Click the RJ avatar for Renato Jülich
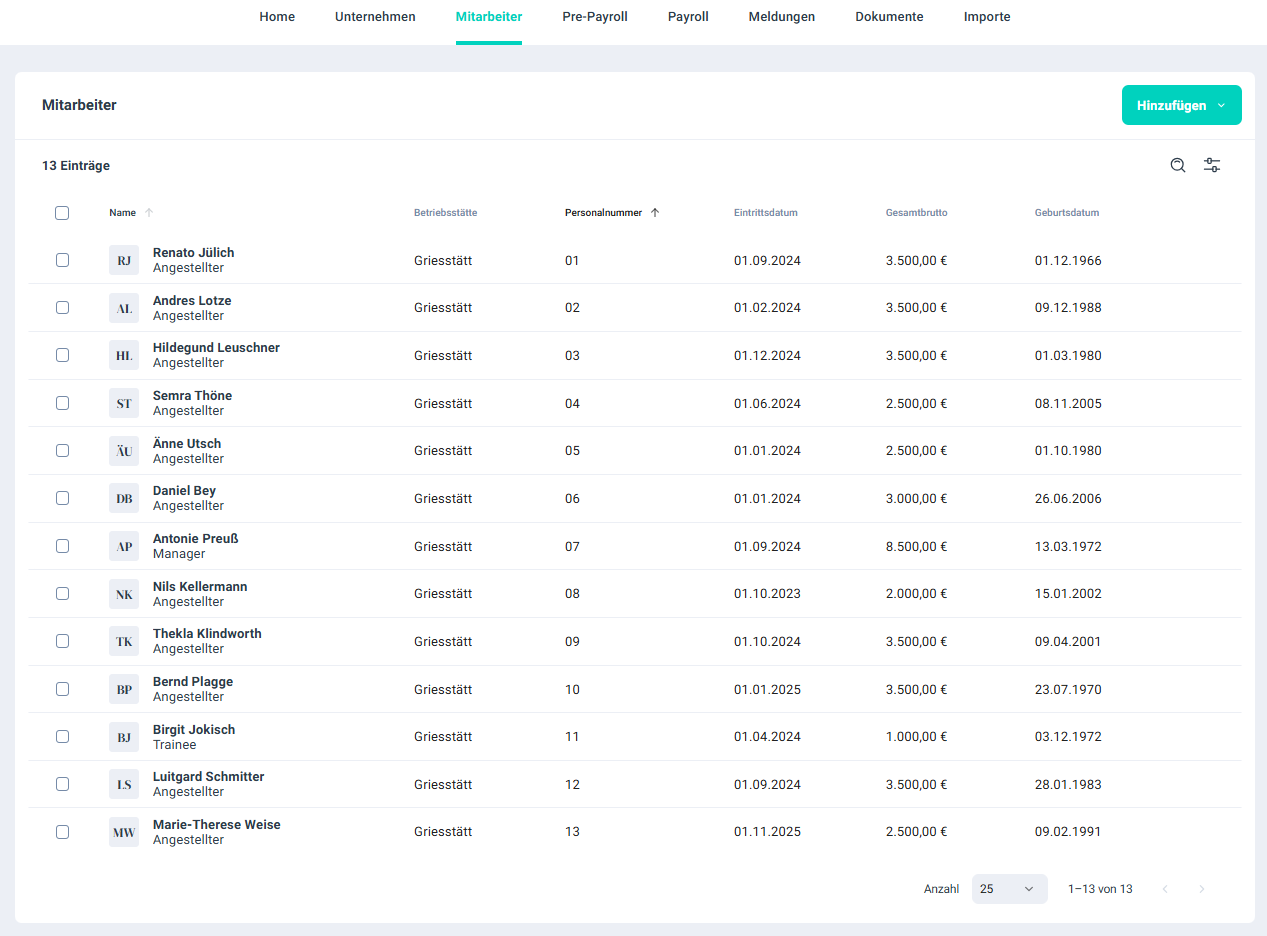 (x=124, y=261)
